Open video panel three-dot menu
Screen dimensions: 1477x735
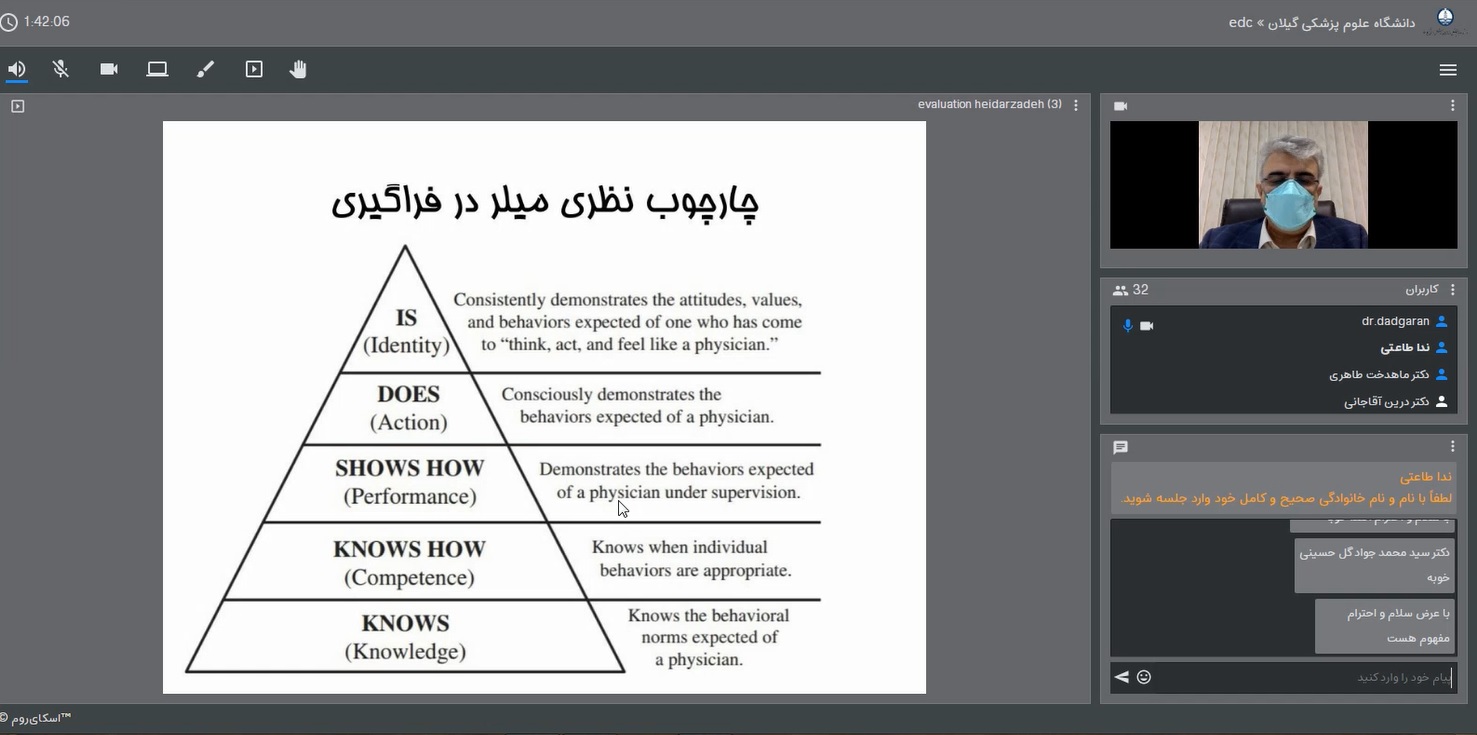tap(1452, 106)
